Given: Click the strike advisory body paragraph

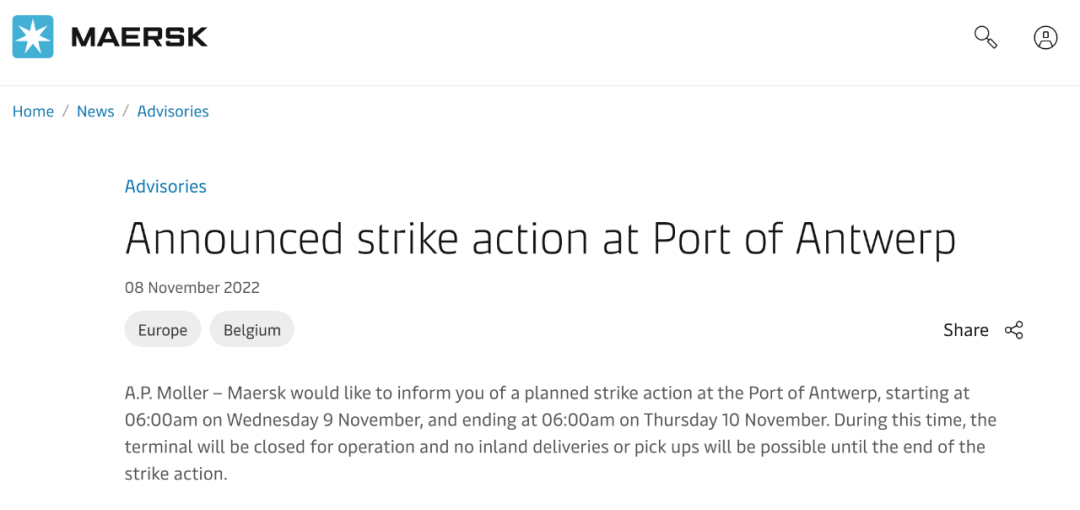Looking at the screenshot, I should [560, 433].
